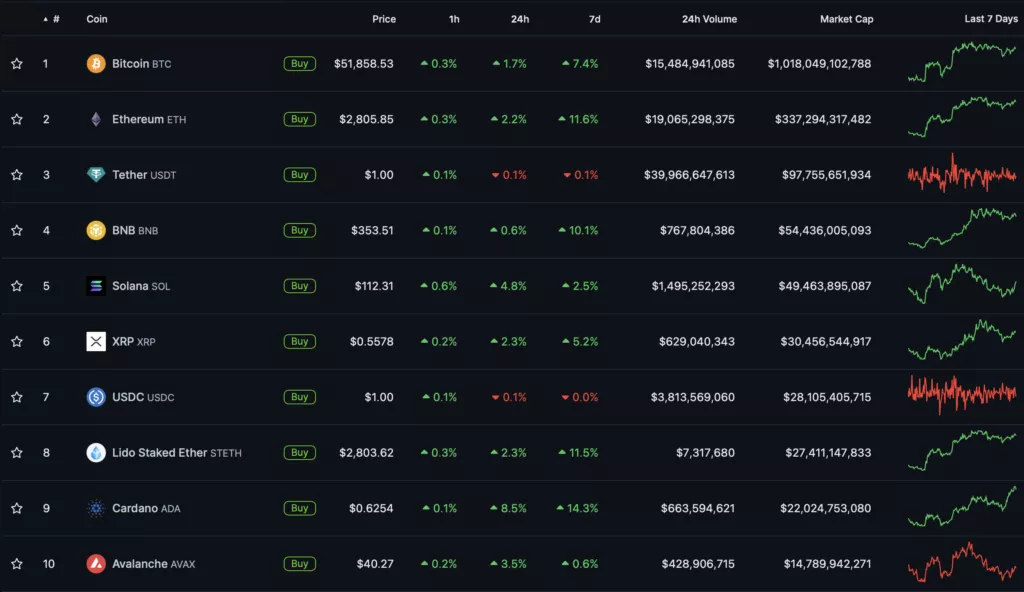Open the Tether USDT coin link
1024x592 pixels.
tap(144, 174)
